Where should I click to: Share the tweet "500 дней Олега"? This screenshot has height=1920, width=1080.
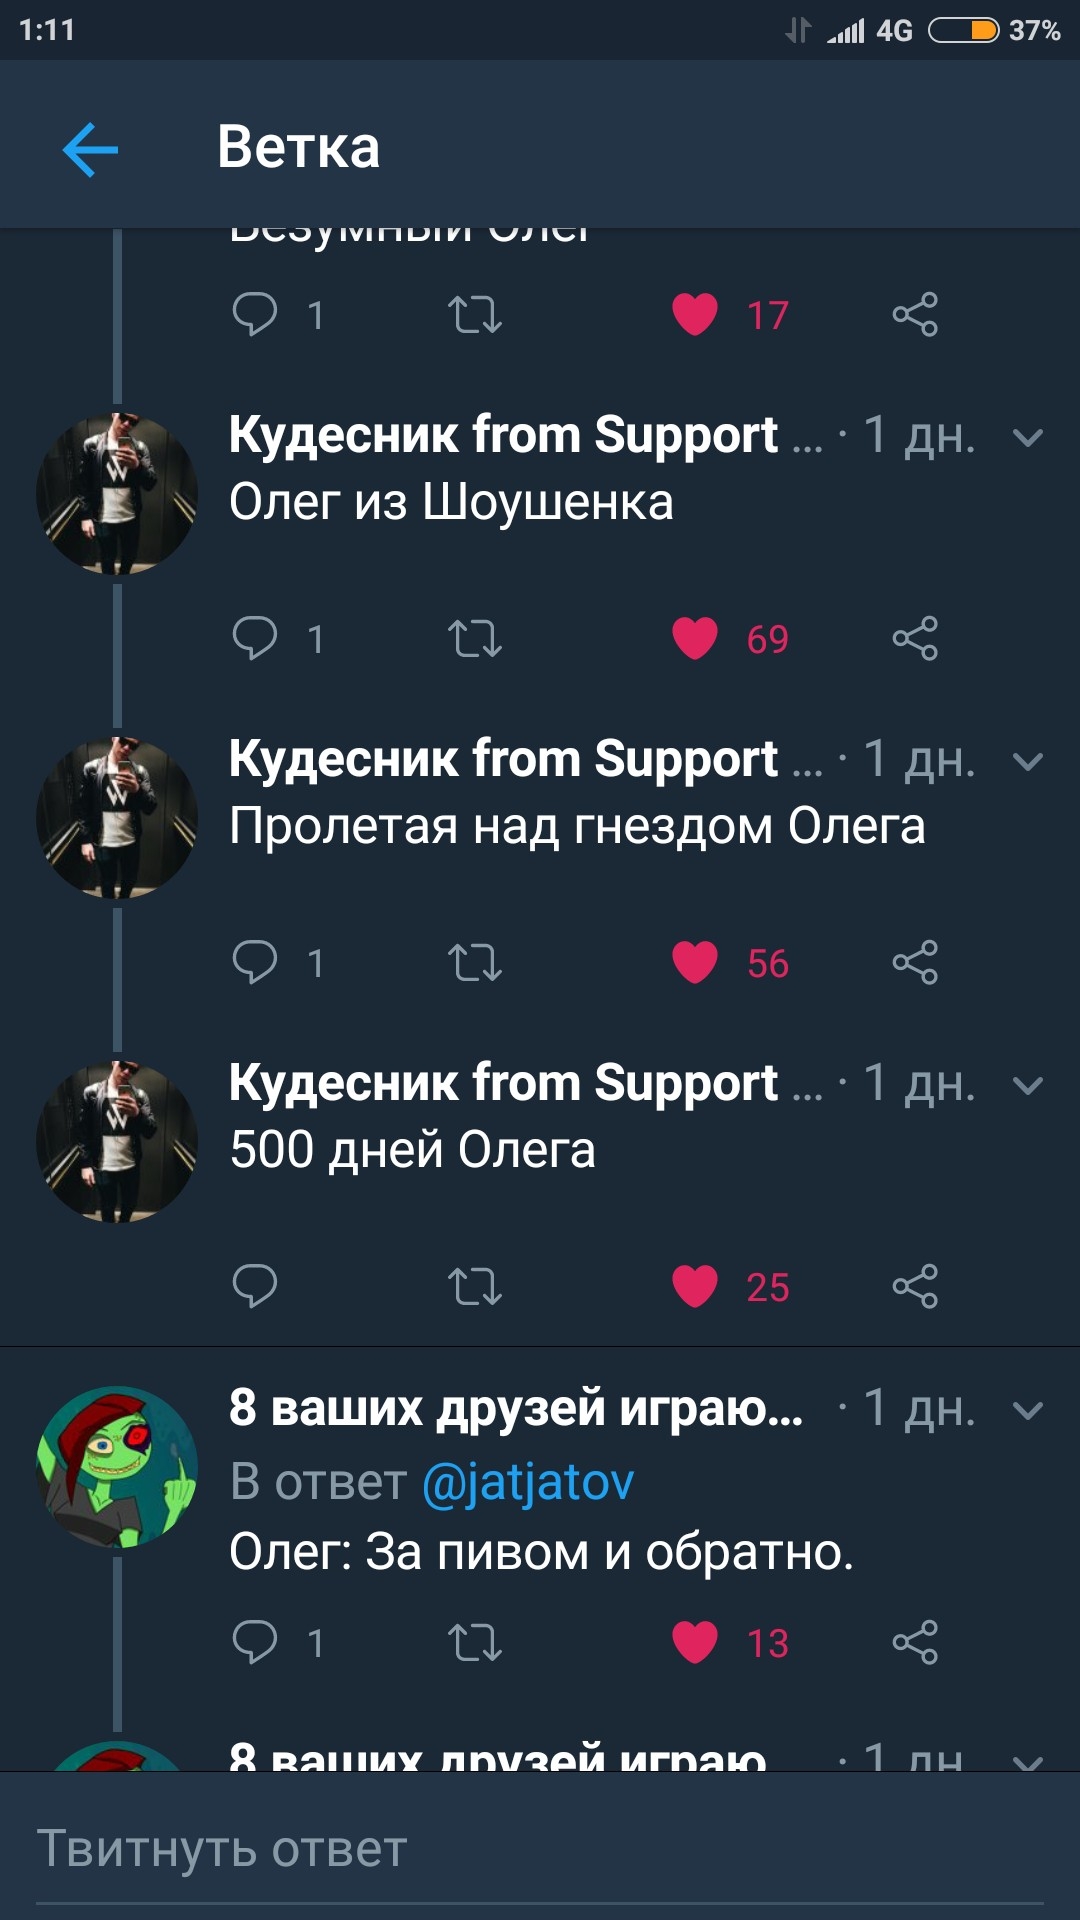(915, 1286)
